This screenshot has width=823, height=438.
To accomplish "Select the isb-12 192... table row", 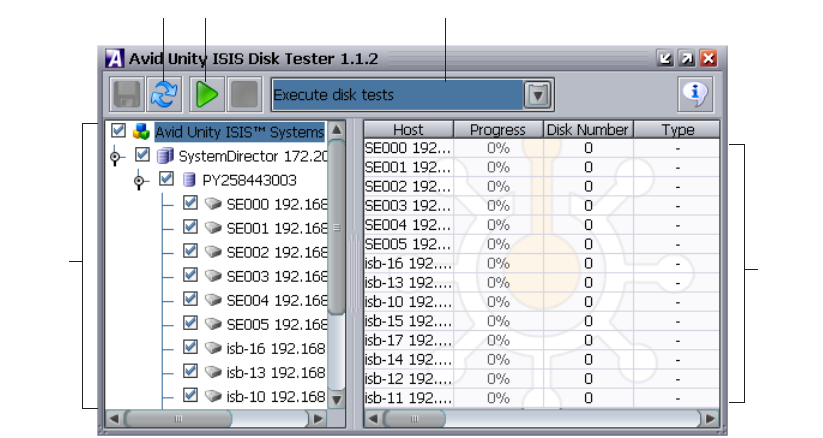I will [542, 379].
